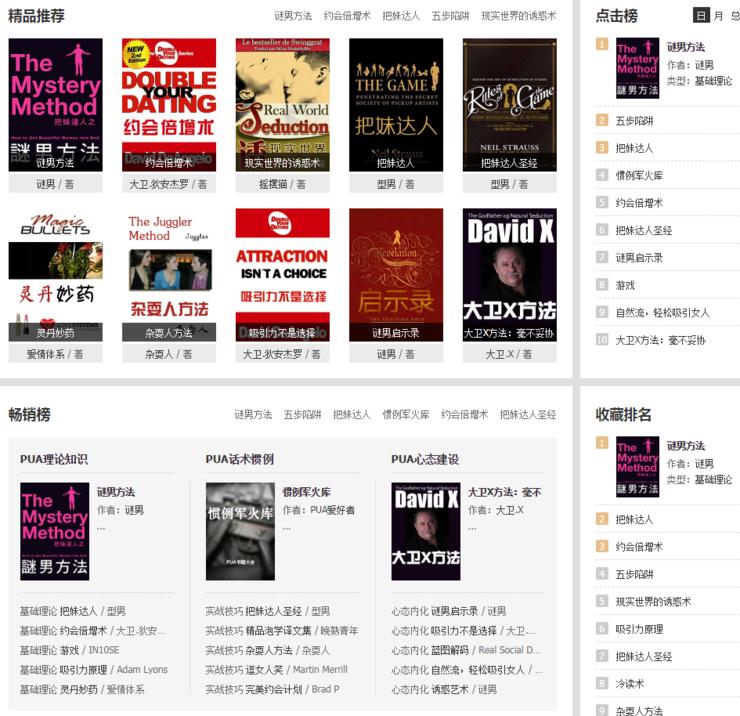This screenshot has height=716, width=740.
Task: Click The Juggler Method 杂耍人方法 cover
Action: (169, 275)
